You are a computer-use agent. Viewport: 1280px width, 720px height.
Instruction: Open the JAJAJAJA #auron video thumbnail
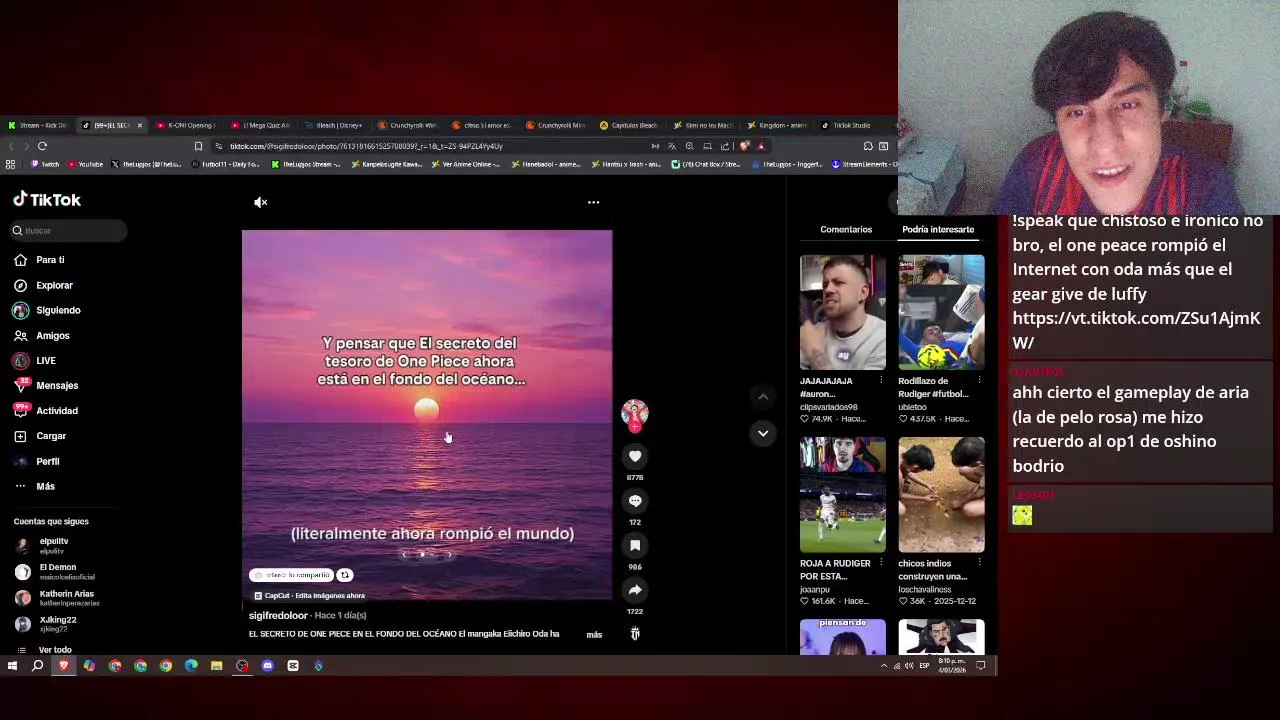pyautogui.click(x=843, y=312)
